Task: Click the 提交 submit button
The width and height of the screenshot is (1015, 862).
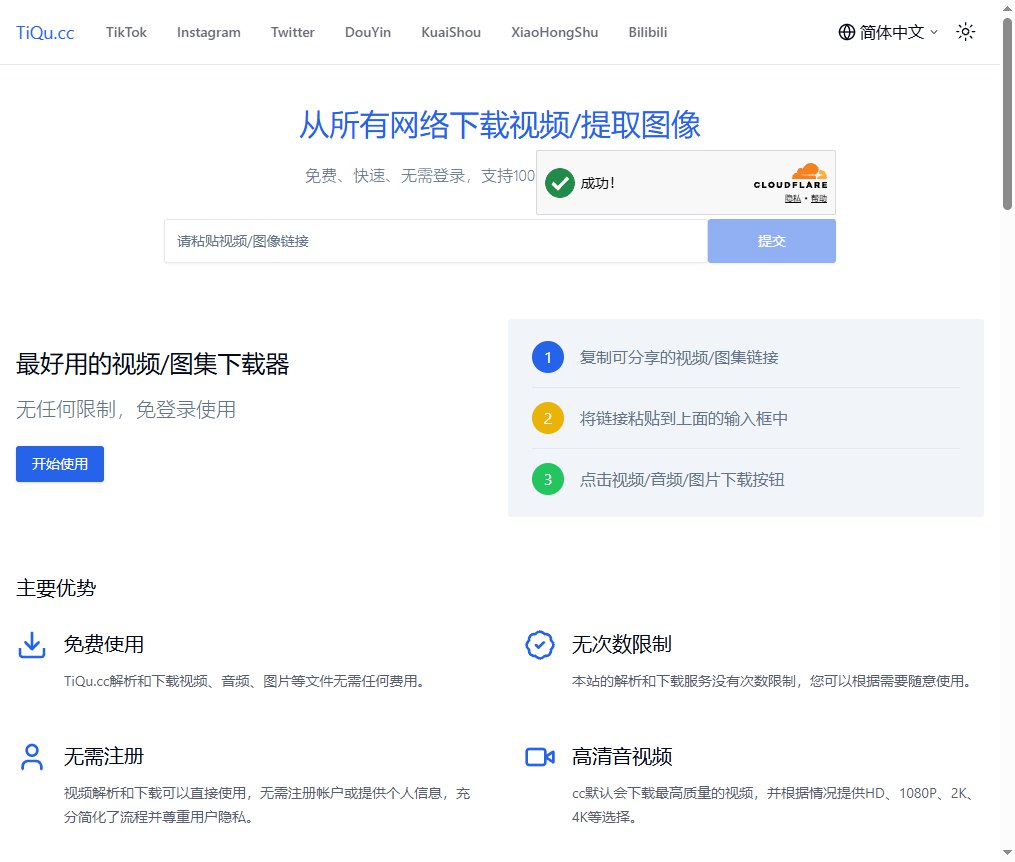Action: [x=772, y=241]
